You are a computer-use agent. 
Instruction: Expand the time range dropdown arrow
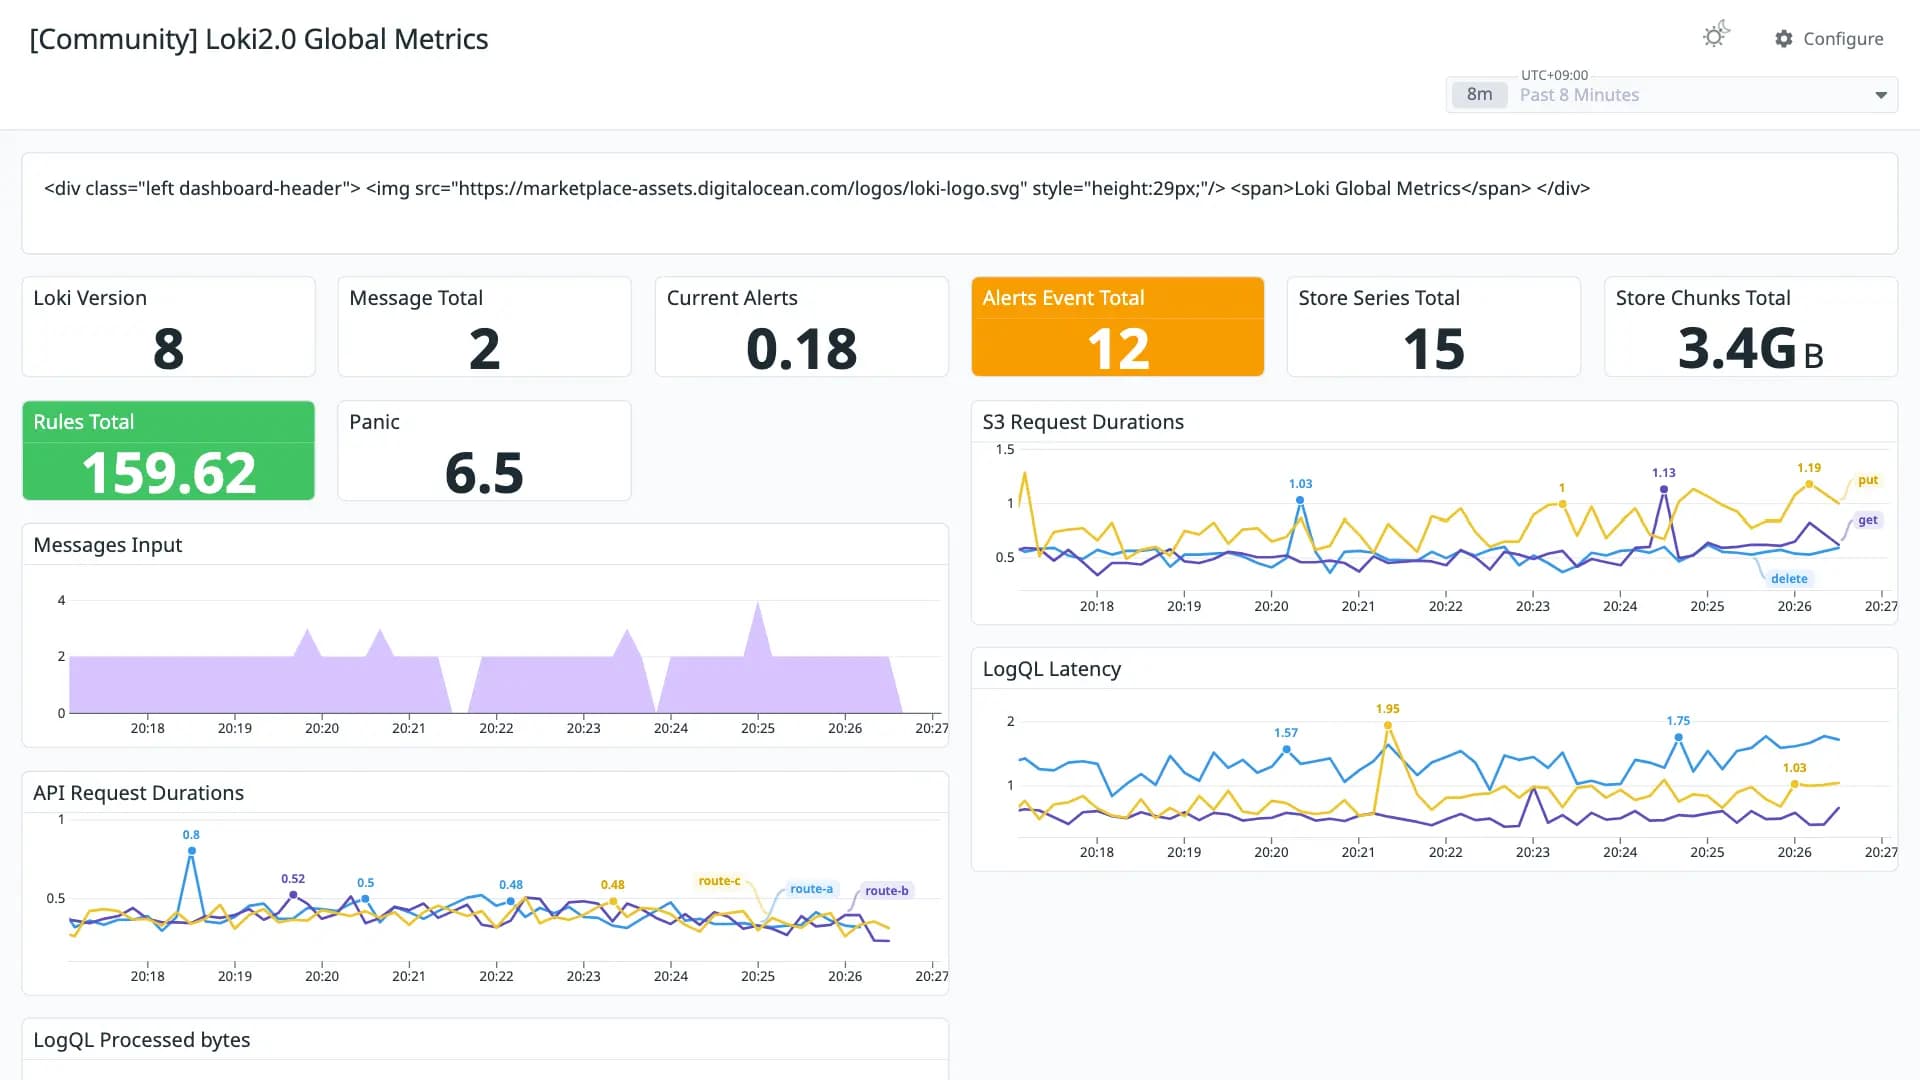[1880, 95]
